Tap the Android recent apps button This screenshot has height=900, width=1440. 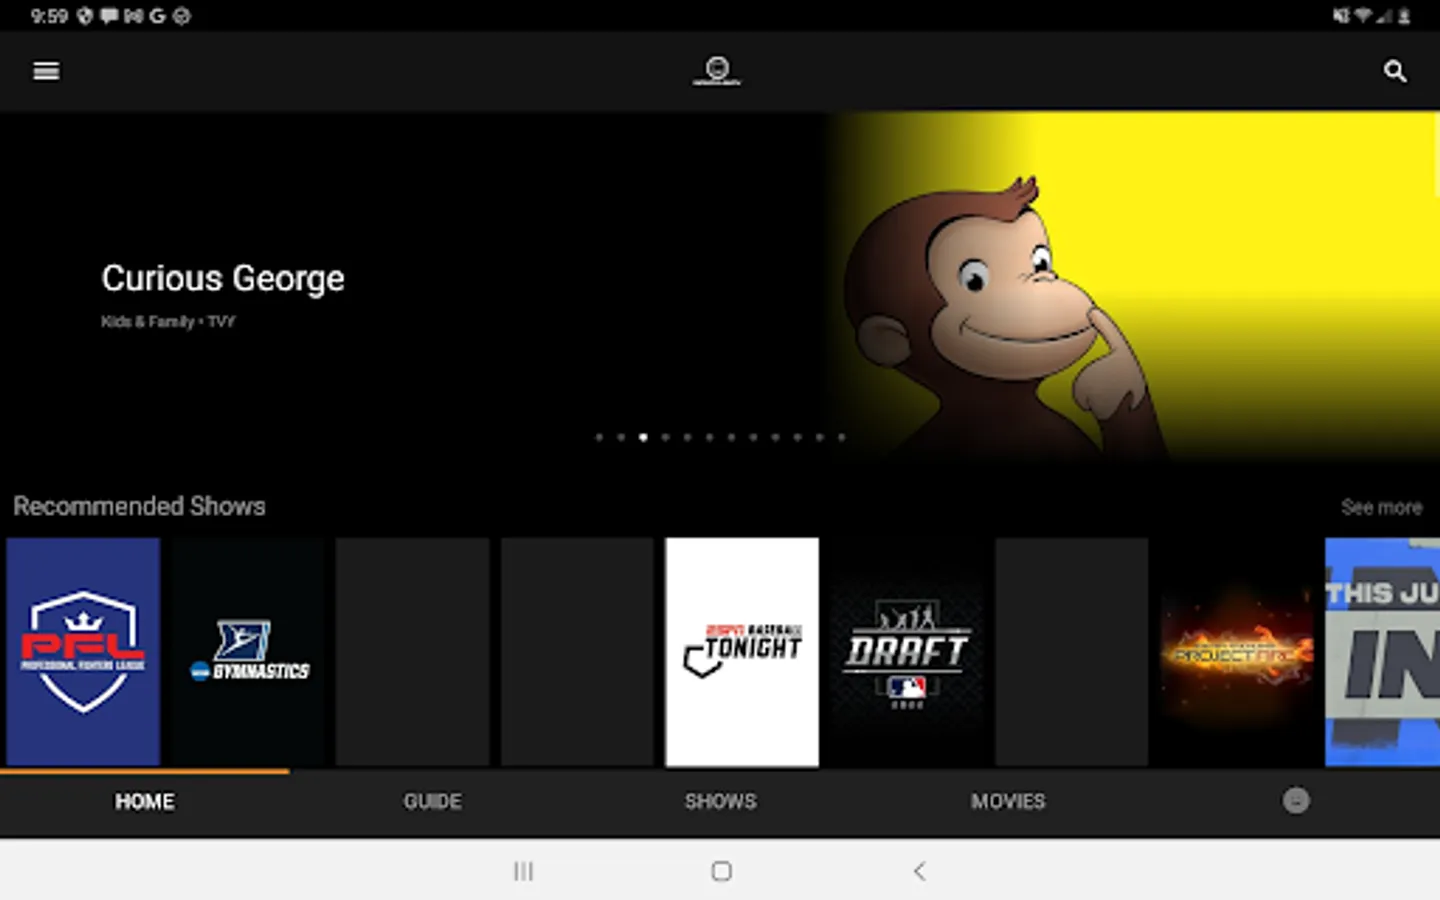[x=523, y=871]
